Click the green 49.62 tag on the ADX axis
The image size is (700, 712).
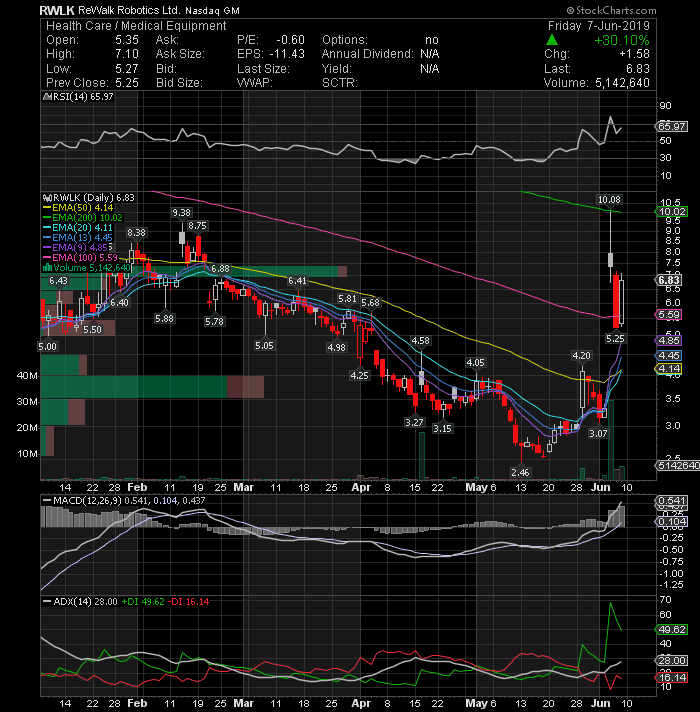pyautogui.click(x=672, y=629)
